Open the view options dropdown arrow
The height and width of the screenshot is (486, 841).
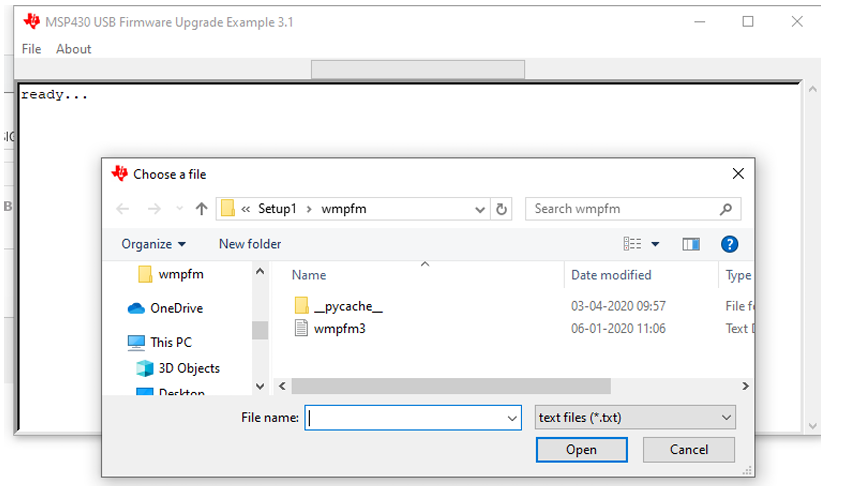click(656, 244)
